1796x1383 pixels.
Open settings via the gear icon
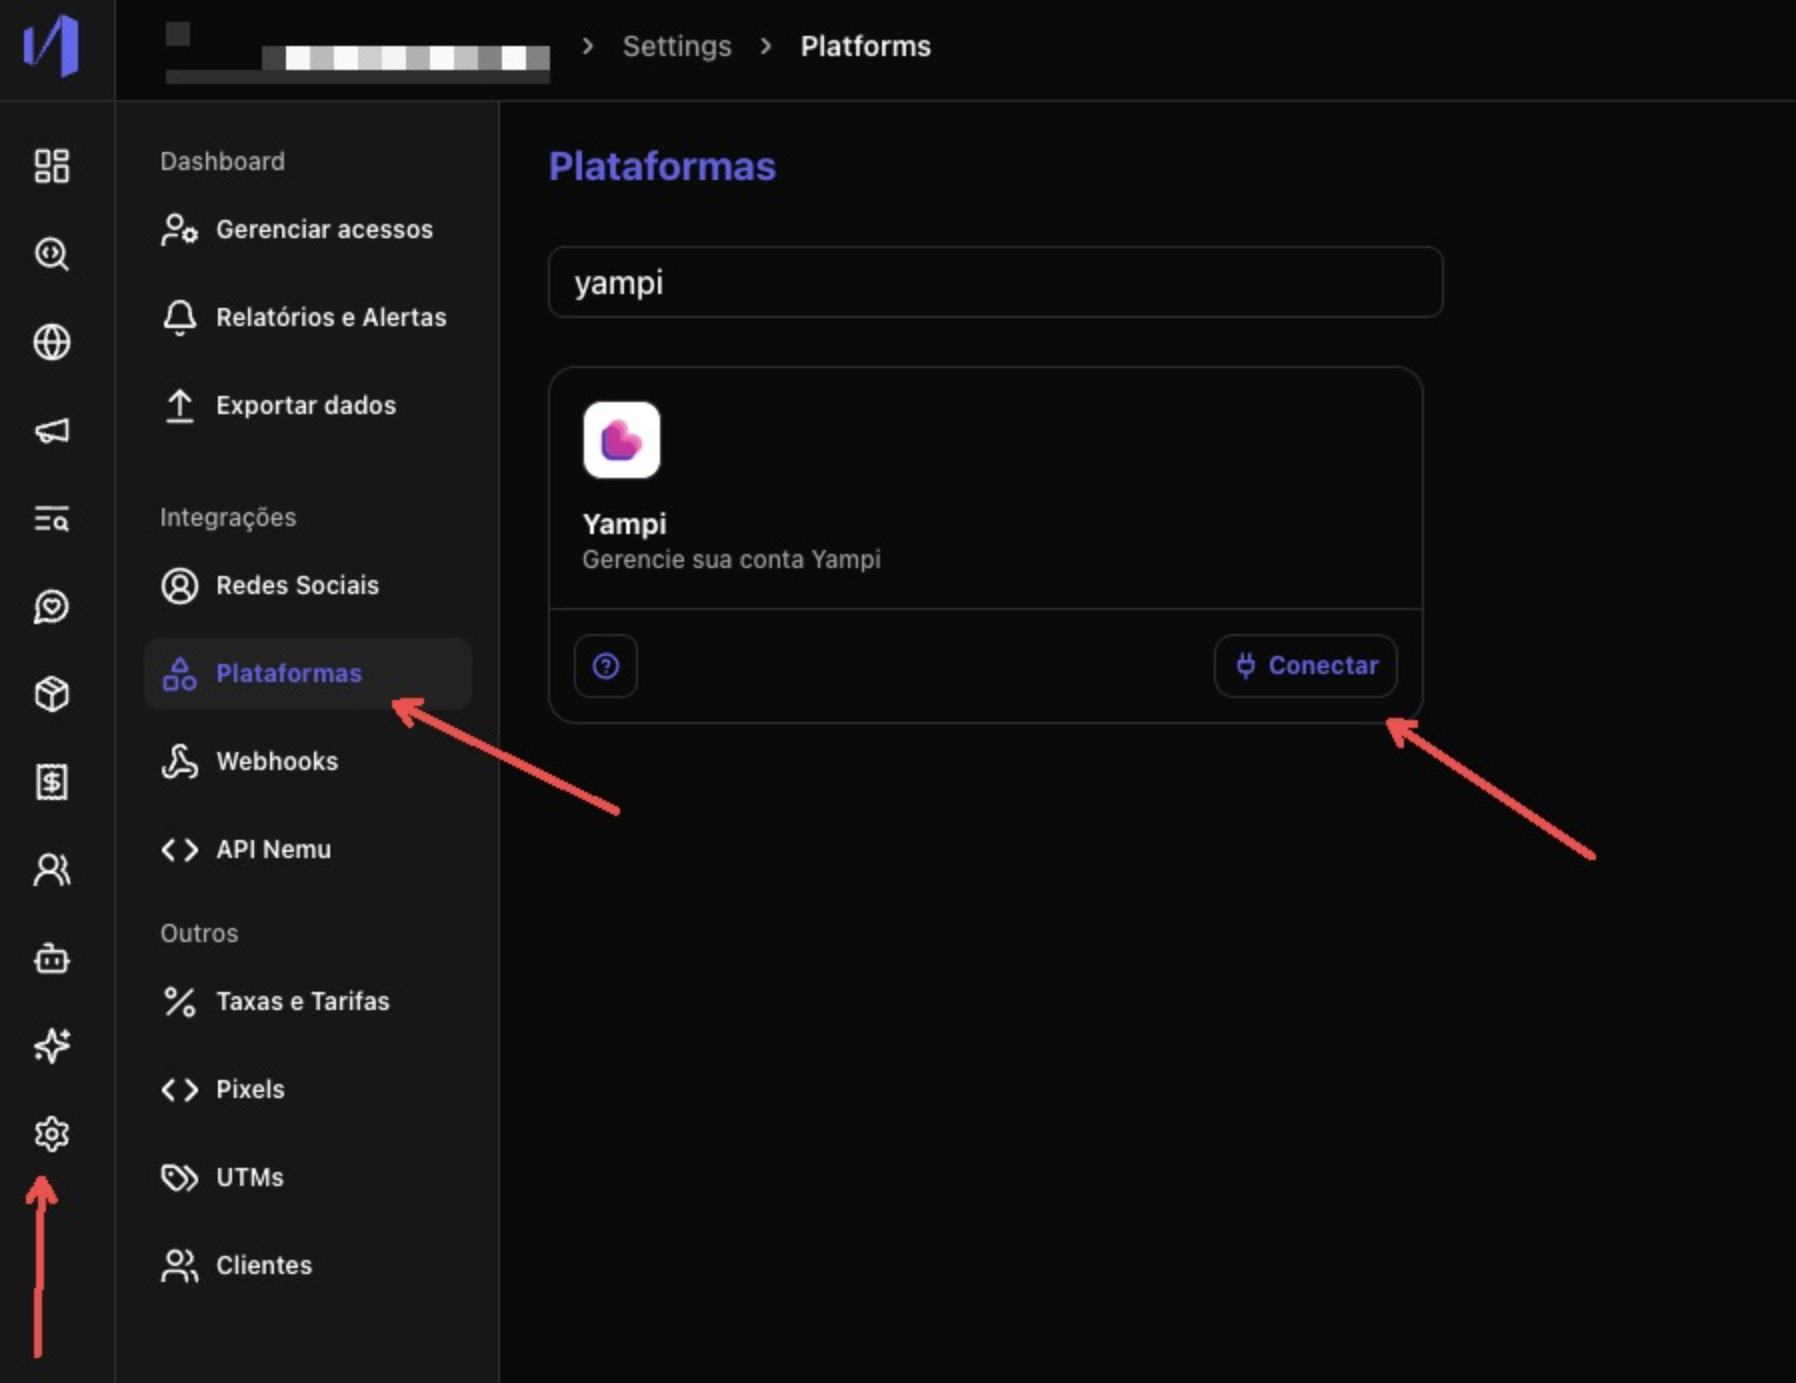tap(52, 1134)
